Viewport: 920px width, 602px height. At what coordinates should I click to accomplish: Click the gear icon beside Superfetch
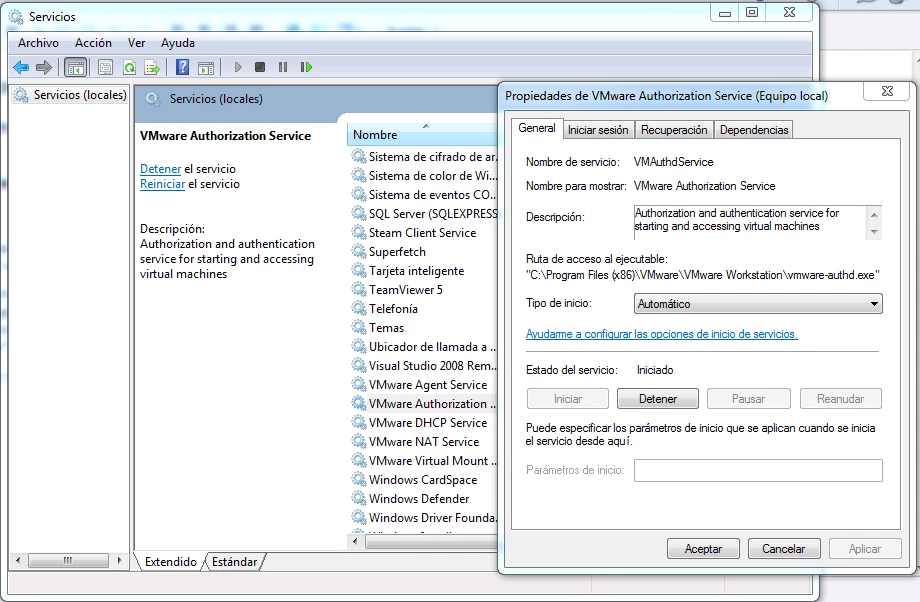point(358,252)
